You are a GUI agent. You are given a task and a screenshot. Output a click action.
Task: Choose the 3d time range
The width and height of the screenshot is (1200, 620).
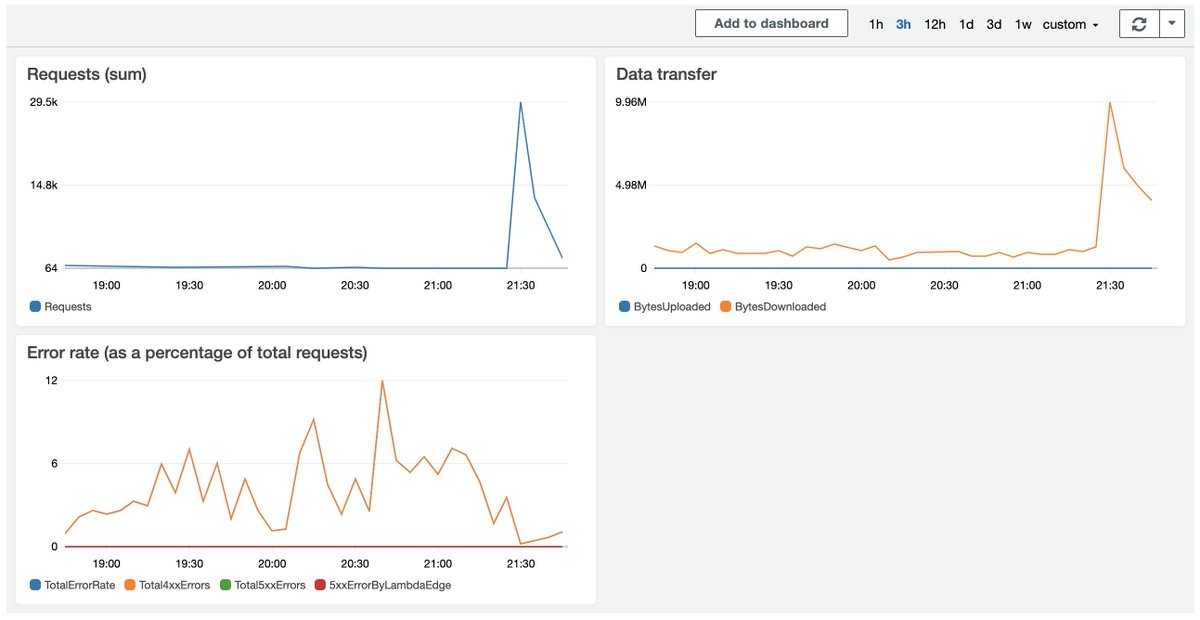click(994, 24)
